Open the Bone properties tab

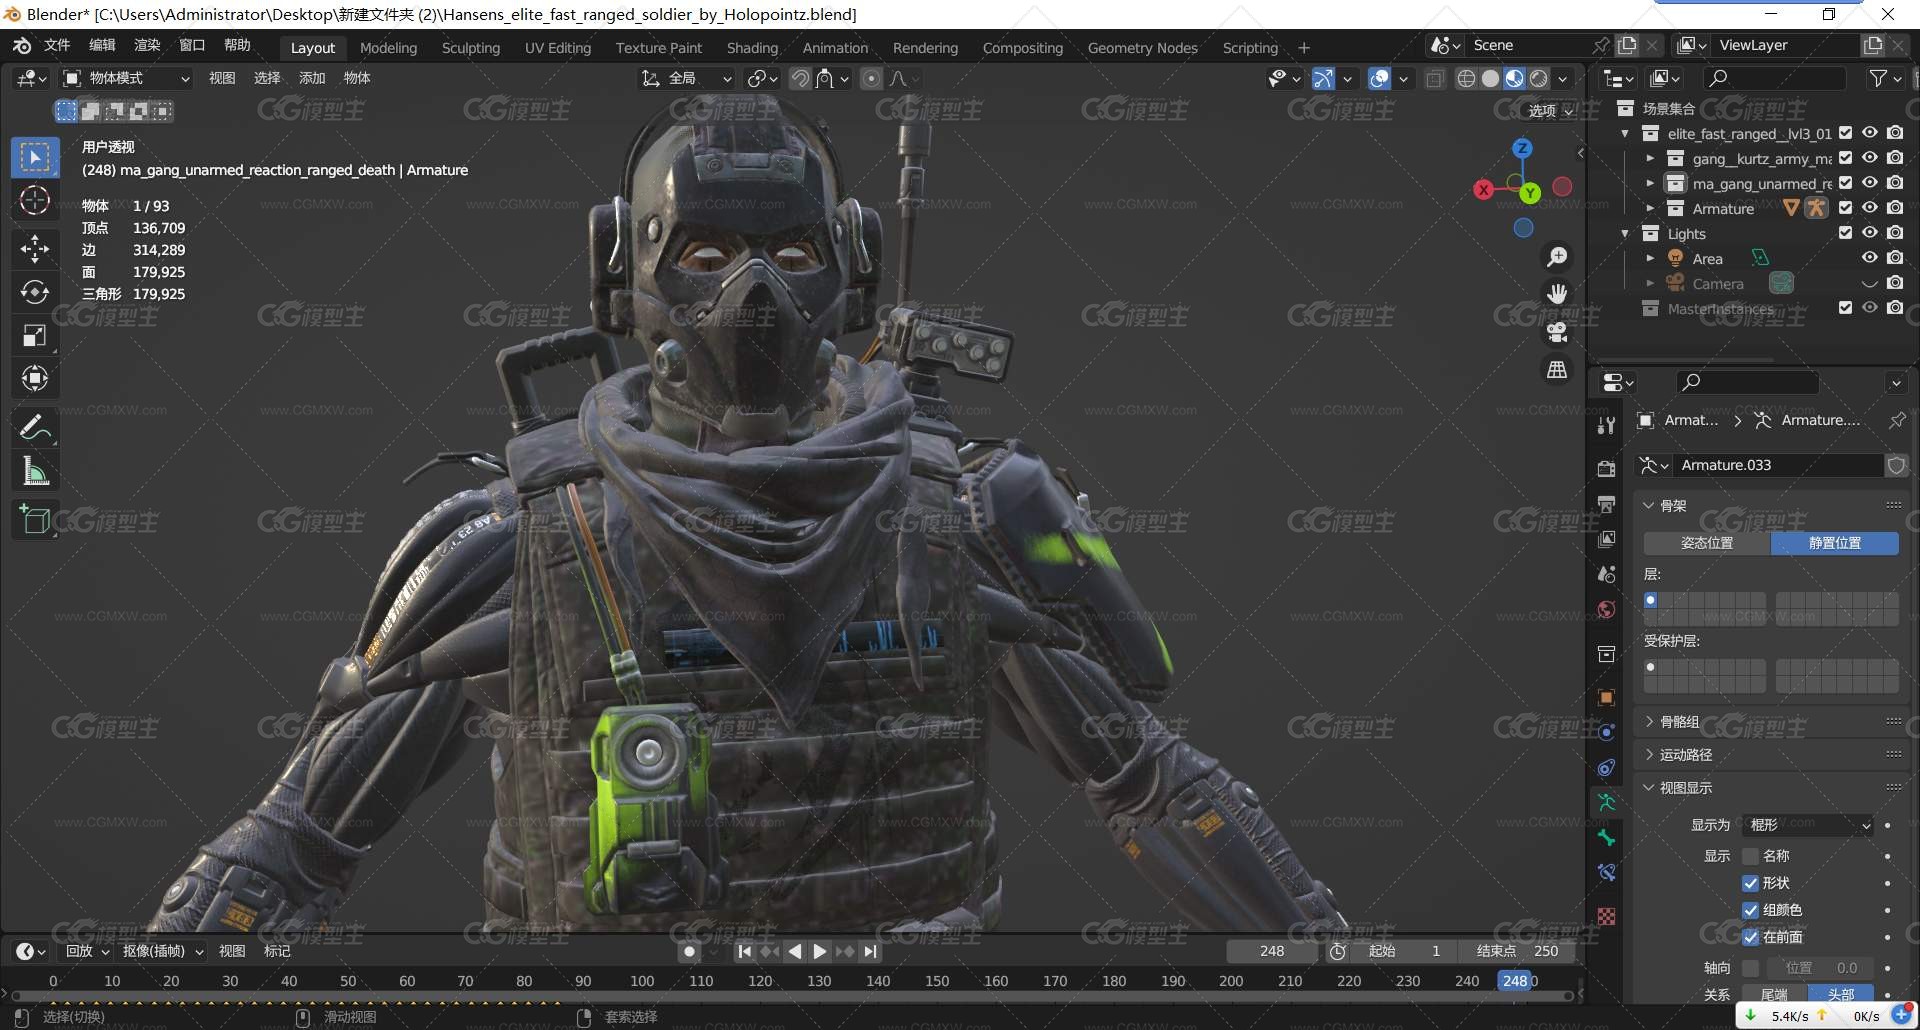(1606, 838)
